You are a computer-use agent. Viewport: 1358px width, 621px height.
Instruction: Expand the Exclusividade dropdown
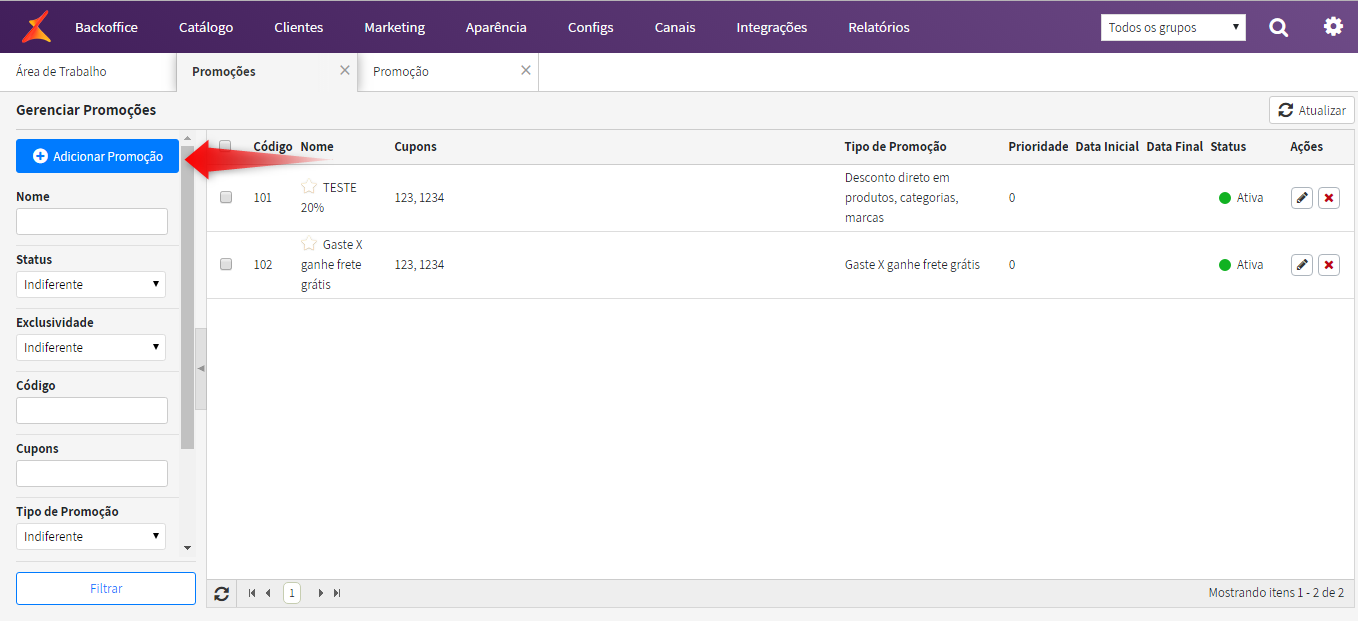click(x=91, y=348)
